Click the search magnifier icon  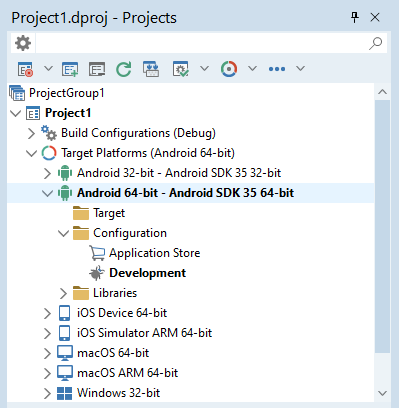coord(375,43)
